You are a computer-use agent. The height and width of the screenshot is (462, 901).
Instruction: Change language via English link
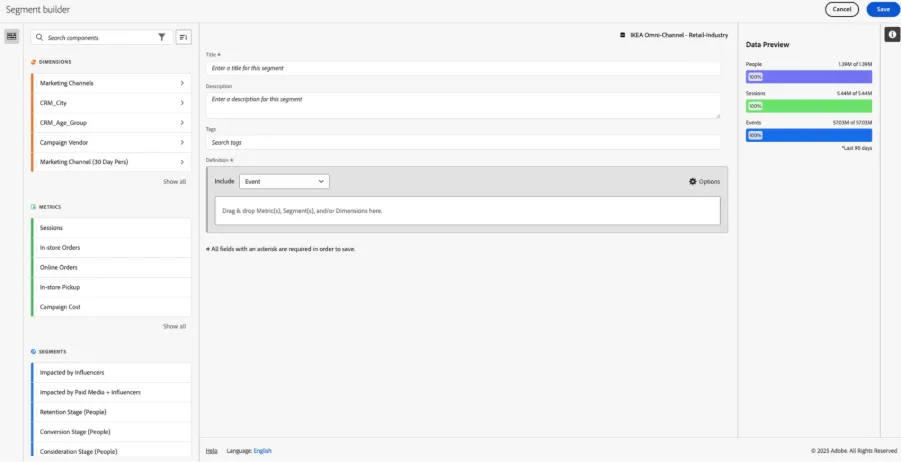pos(262,451)
